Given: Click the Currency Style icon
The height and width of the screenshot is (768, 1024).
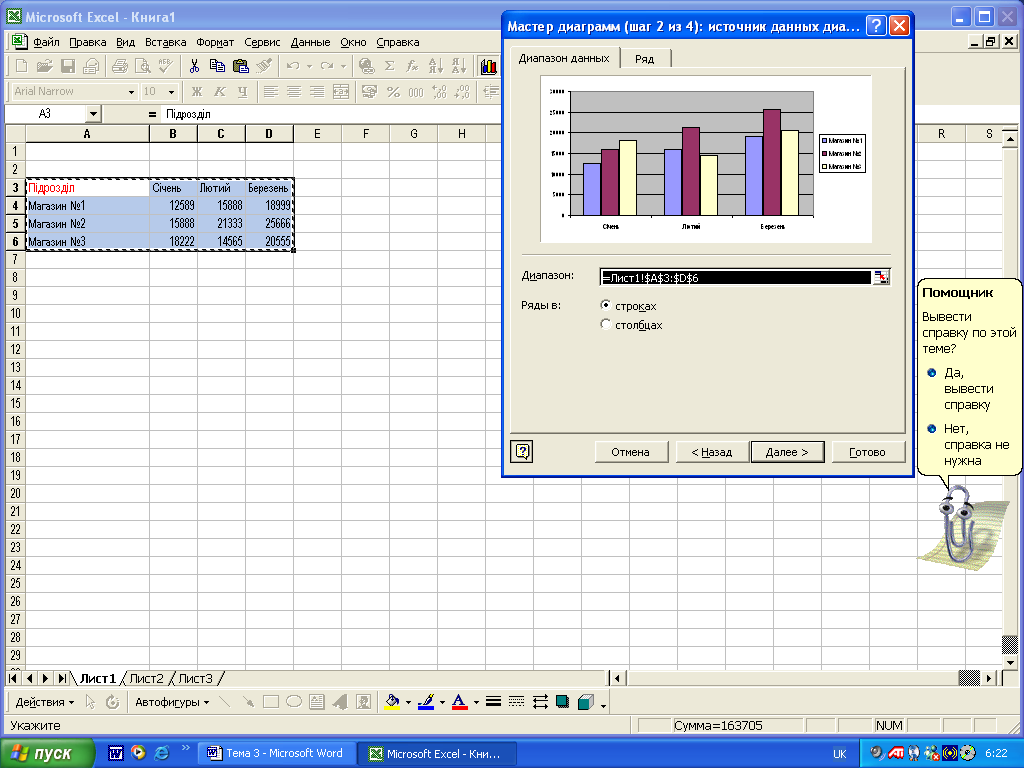Looking at the screenshot, I should click(x=370, y=92).
